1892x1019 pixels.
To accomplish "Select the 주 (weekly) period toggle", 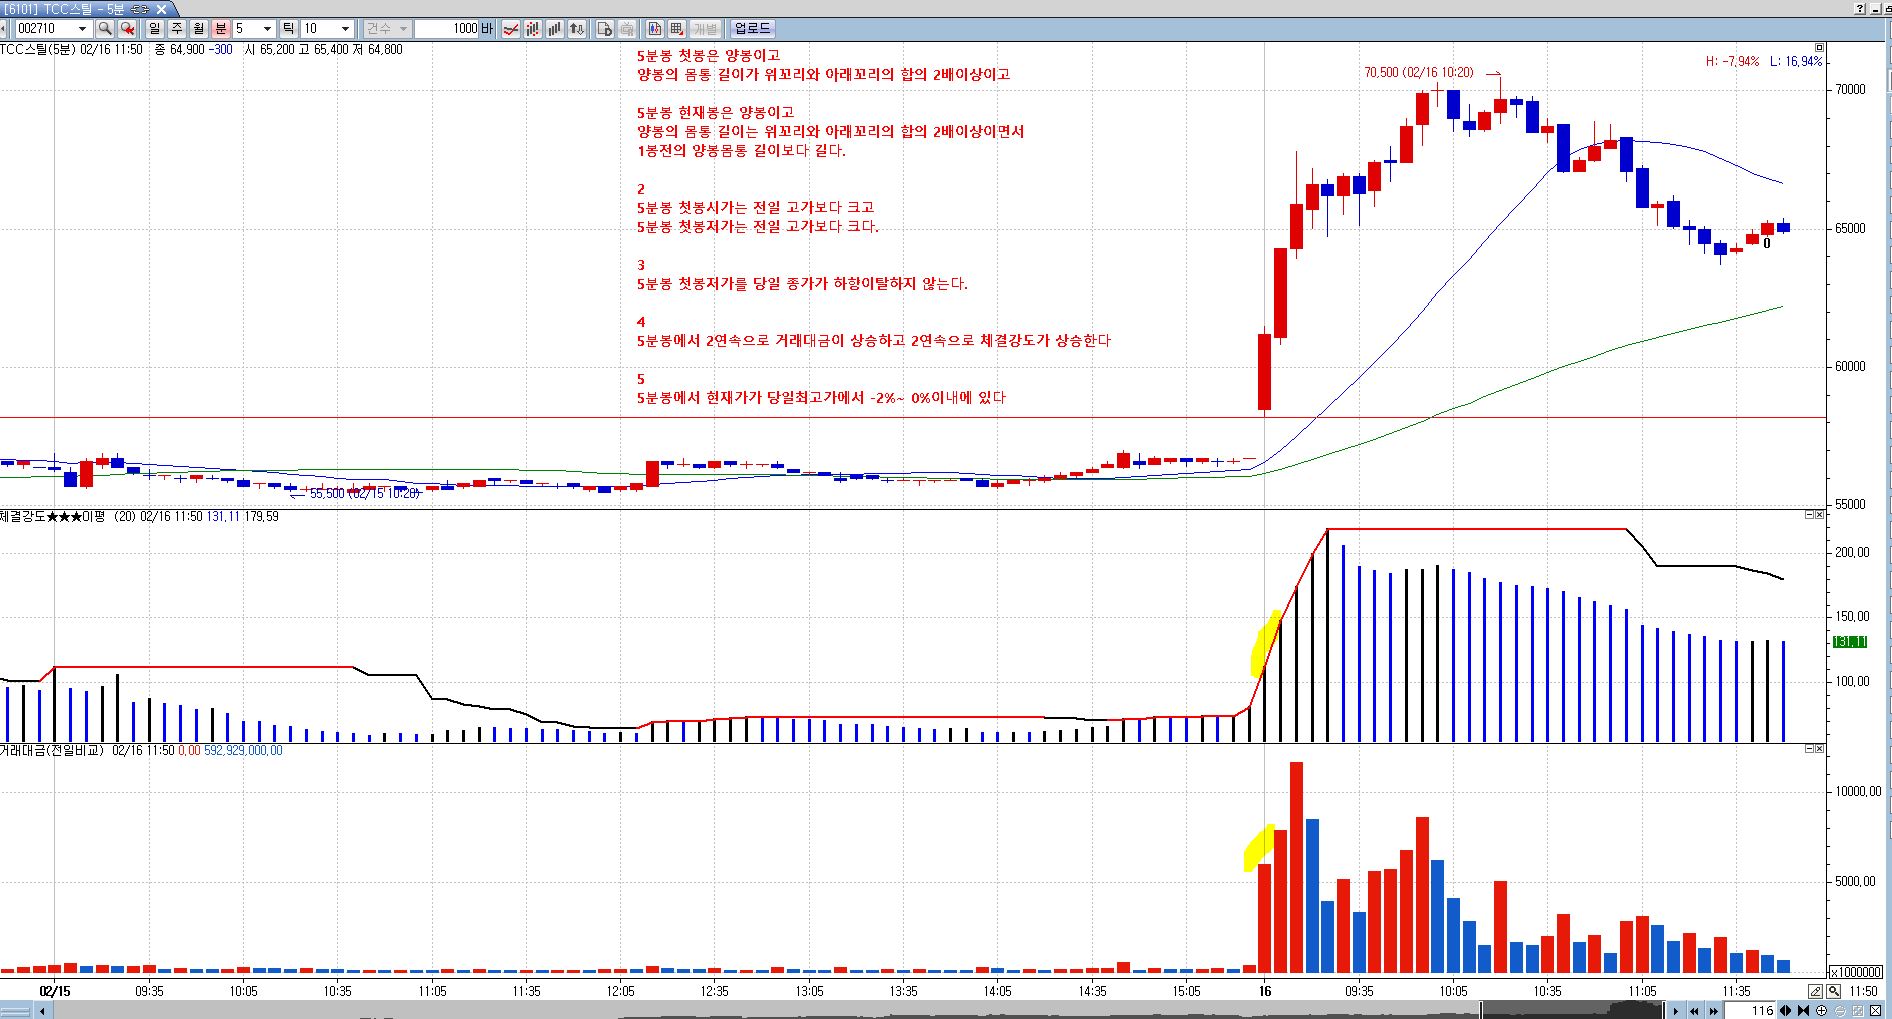I will 177,29.
